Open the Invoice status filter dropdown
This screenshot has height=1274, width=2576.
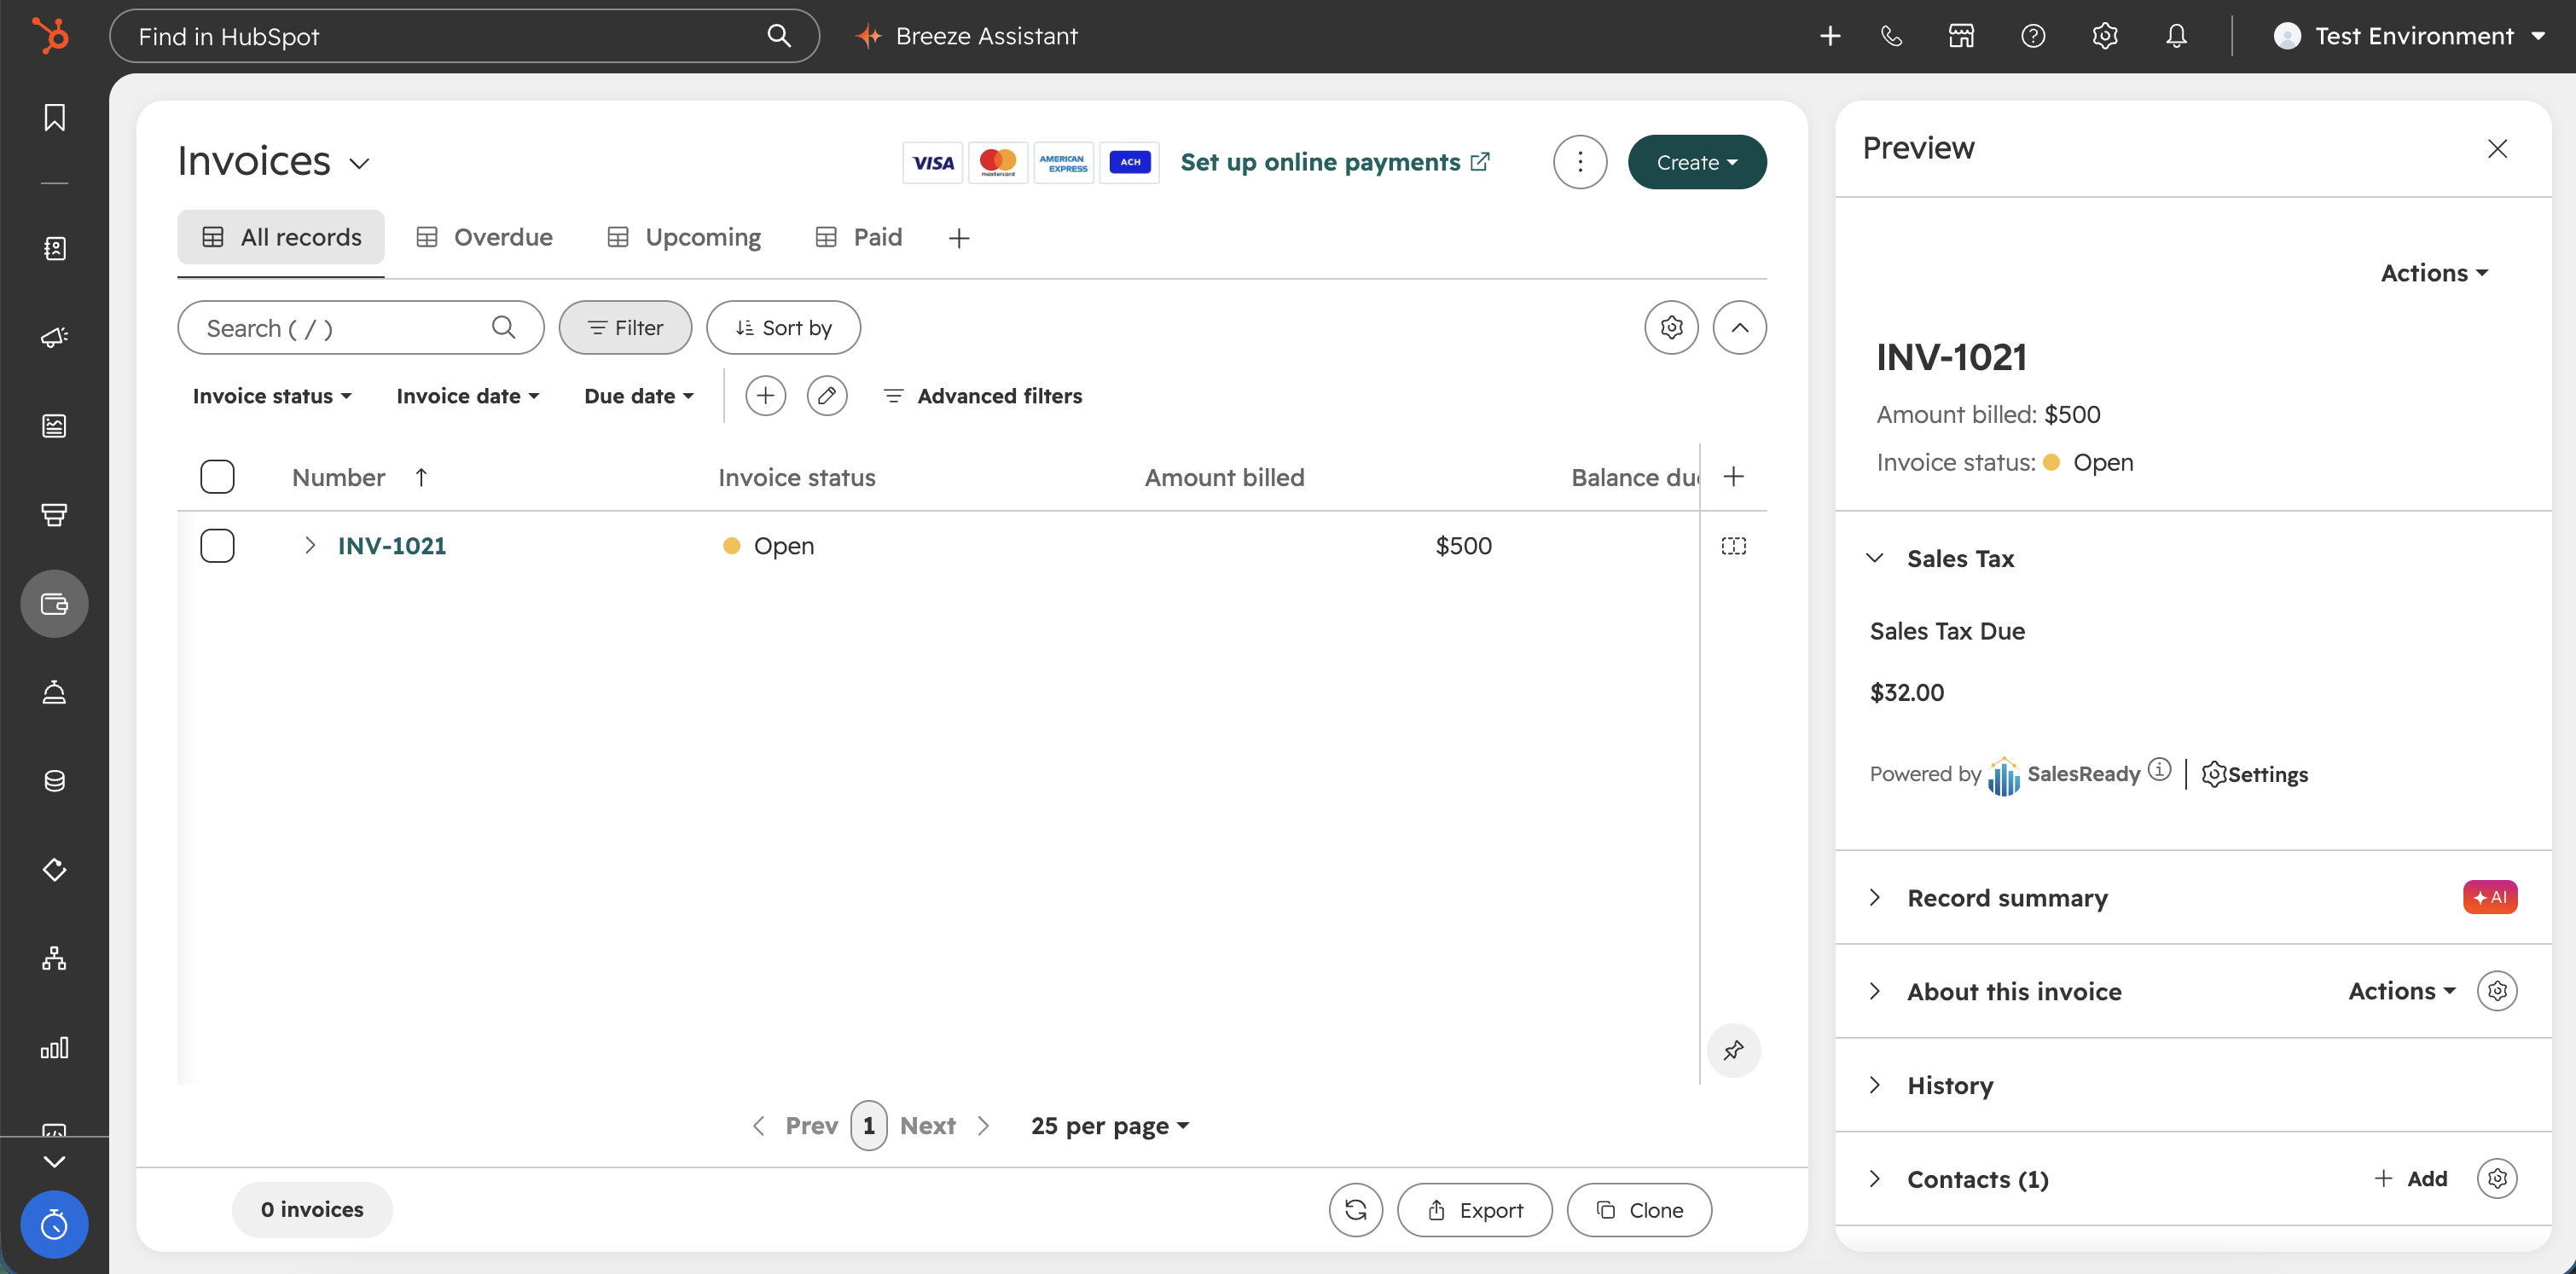(272, 396)
